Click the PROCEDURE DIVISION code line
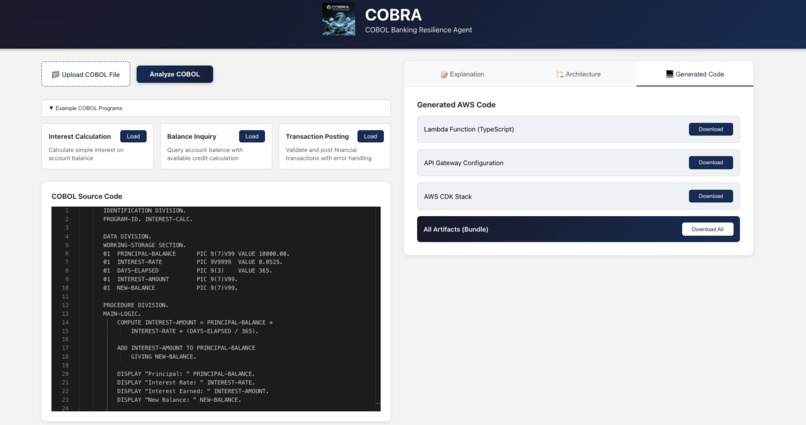806x425 pixels. click(x=136, y=305)
